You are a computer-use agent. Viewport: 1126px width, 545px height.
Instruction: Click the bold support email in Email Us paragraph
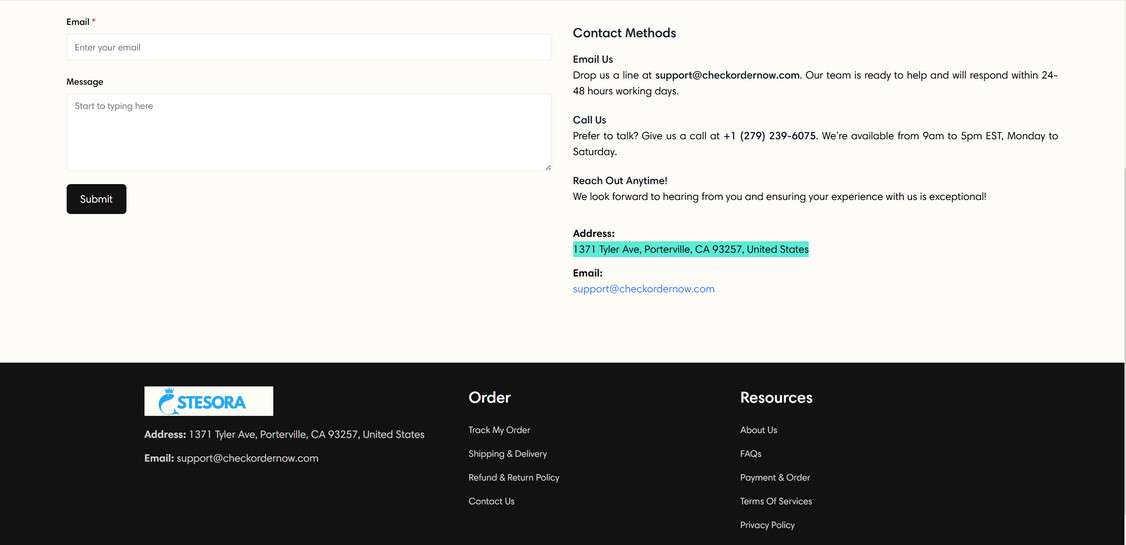[x=727, y=75]
